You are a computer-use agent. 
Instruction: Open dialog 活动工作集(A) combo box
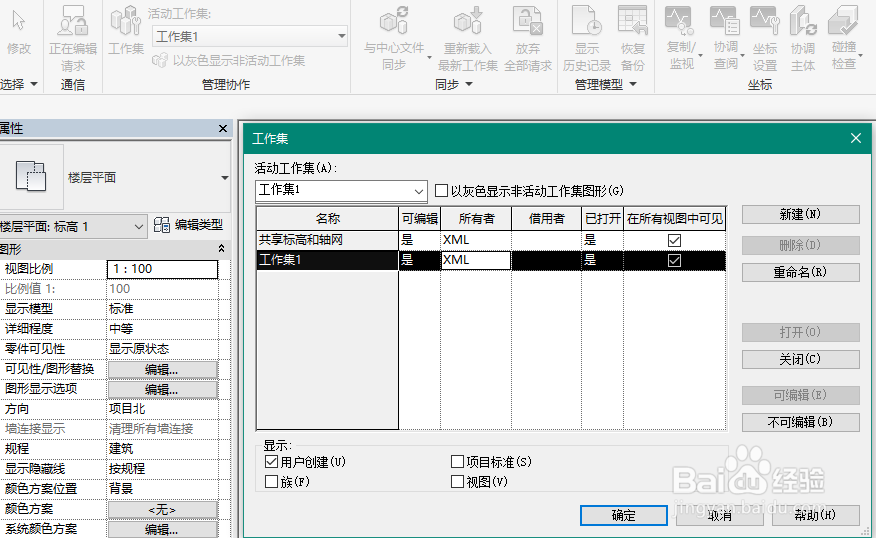click(341, 191)
